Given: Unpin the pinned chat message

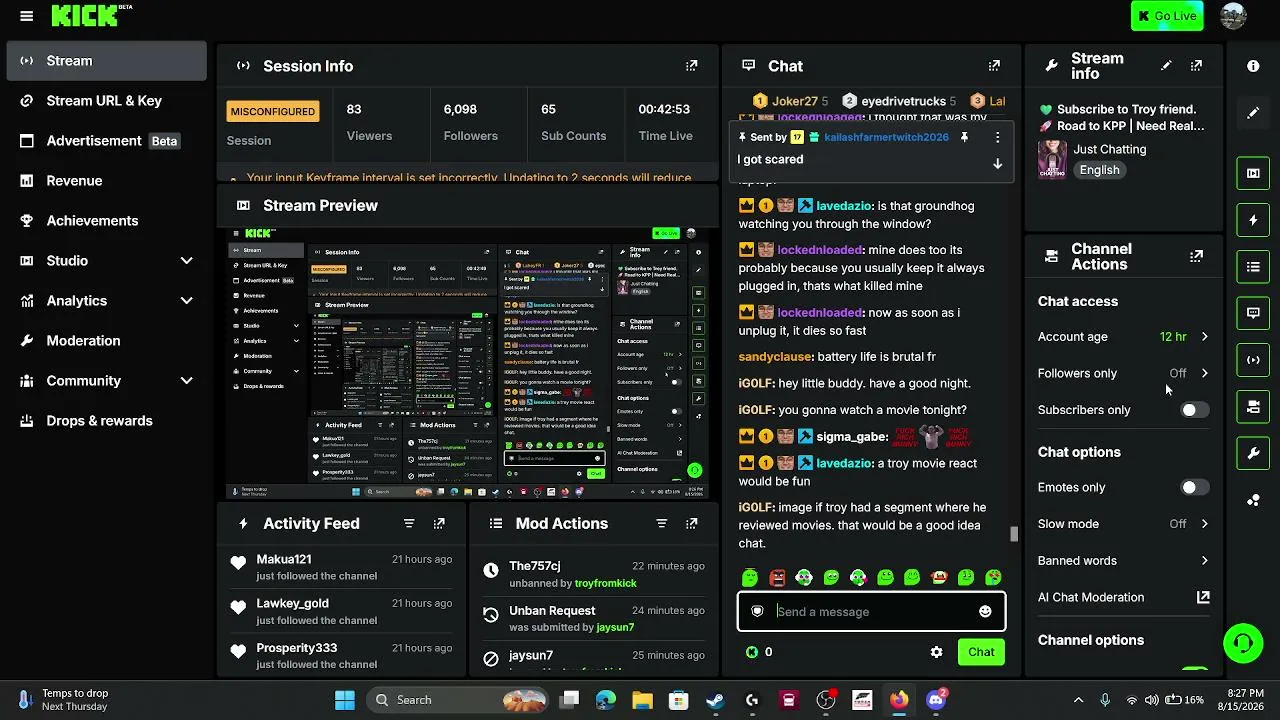Looking at the screenshot, I should tap(964, 137).
